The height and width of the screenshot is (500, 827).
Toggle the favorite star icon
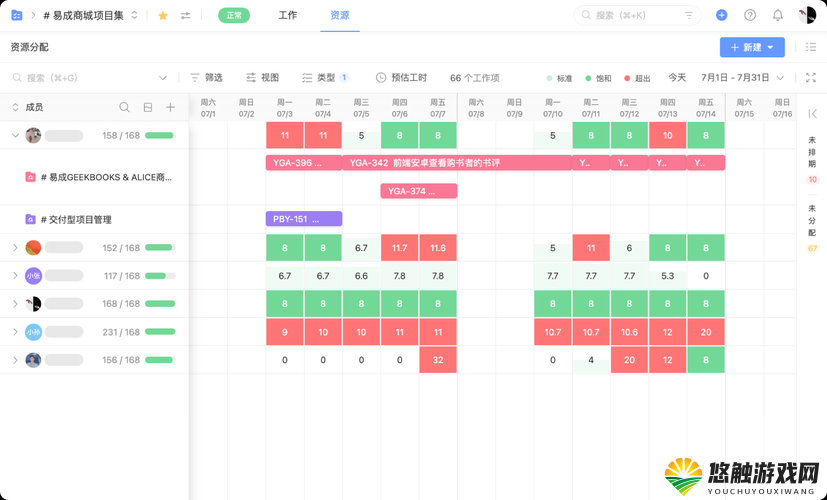[163, 16]
